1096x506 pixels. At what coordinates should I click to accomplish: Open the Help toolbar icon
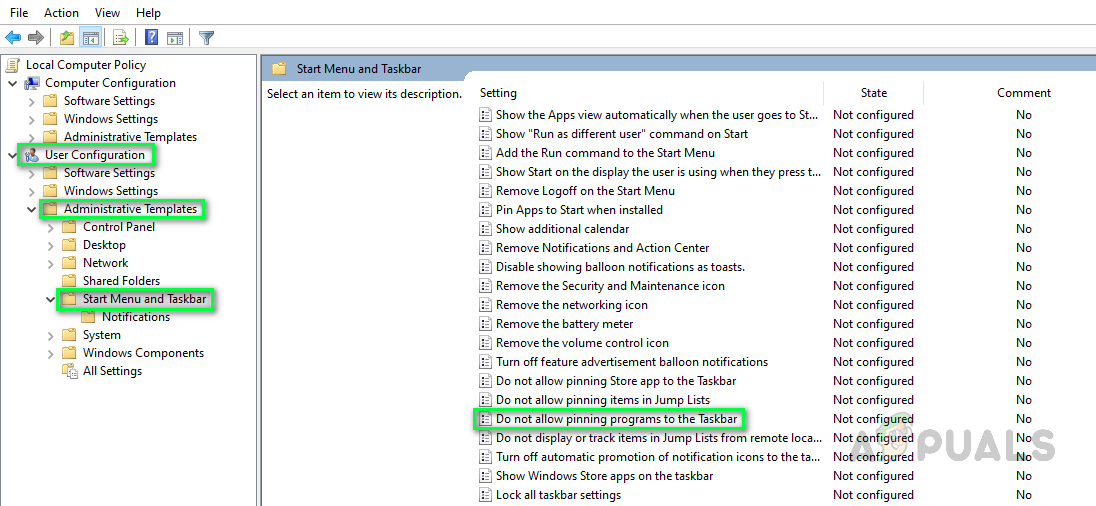pyautogui.click(x=151, y=37)
